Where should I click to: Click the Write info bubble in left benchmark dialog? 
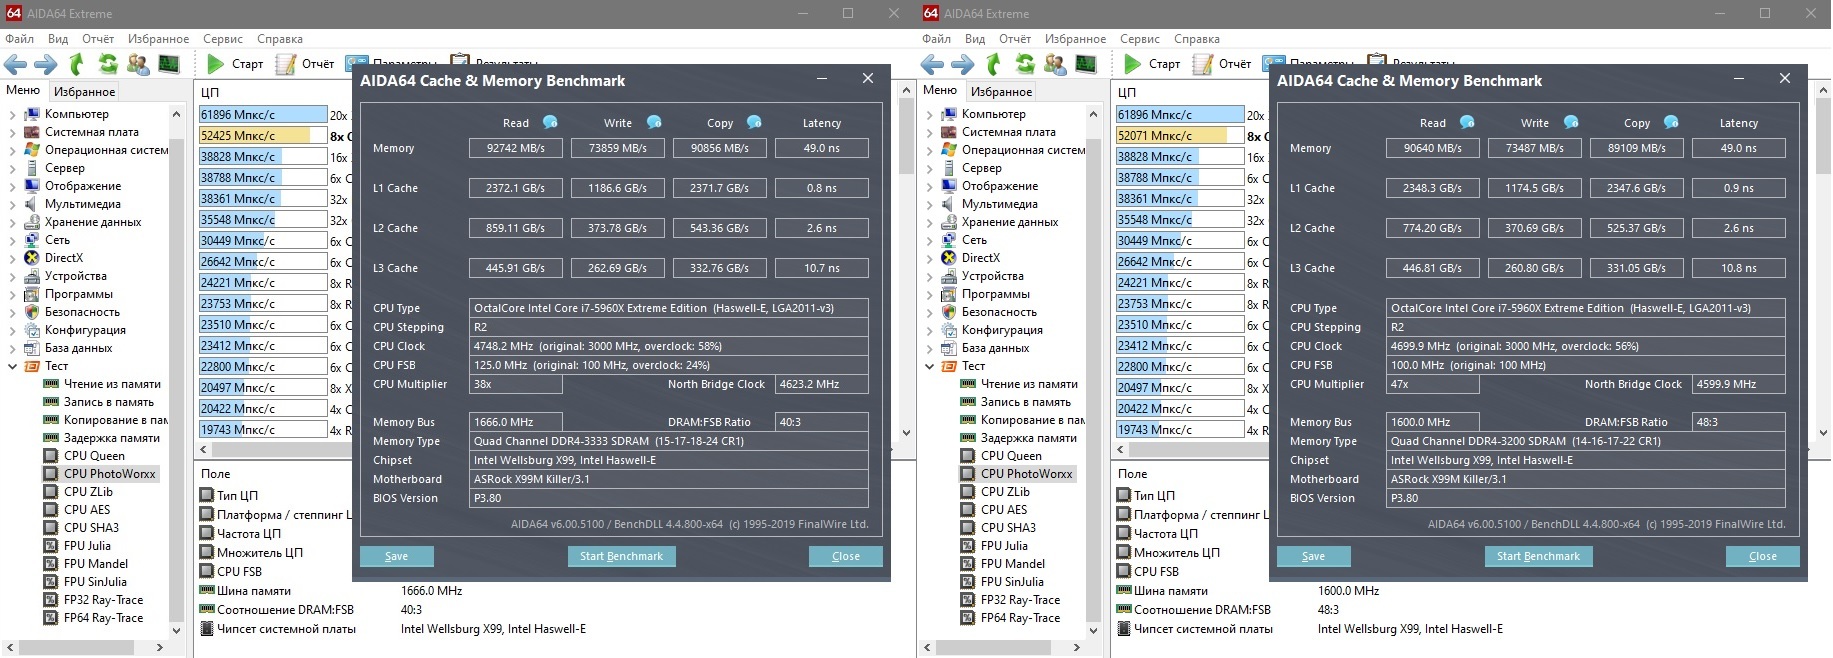point(654,122)
